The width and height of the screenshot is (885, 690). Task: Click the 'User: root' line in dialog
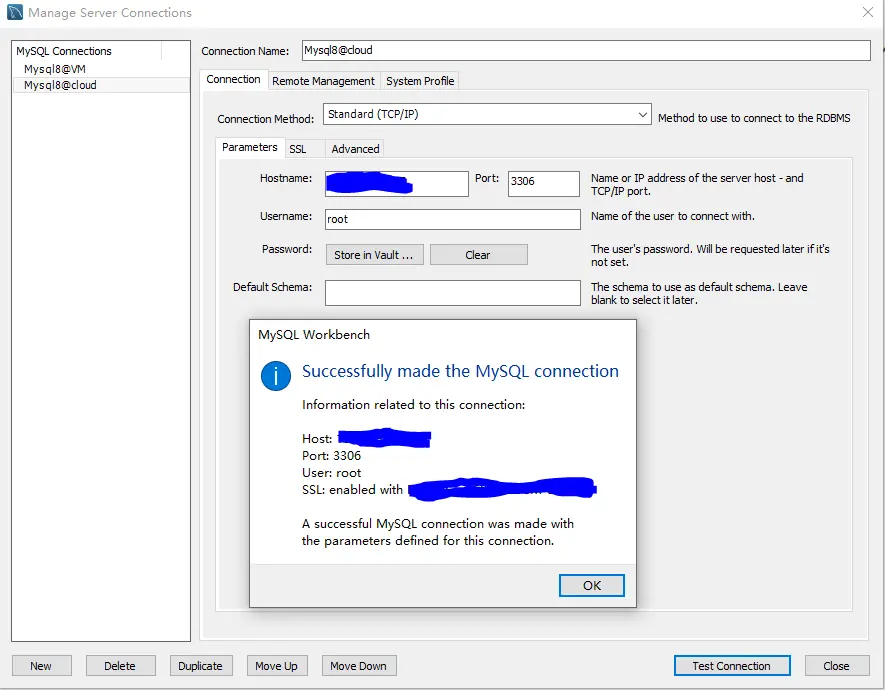(331, 473)
